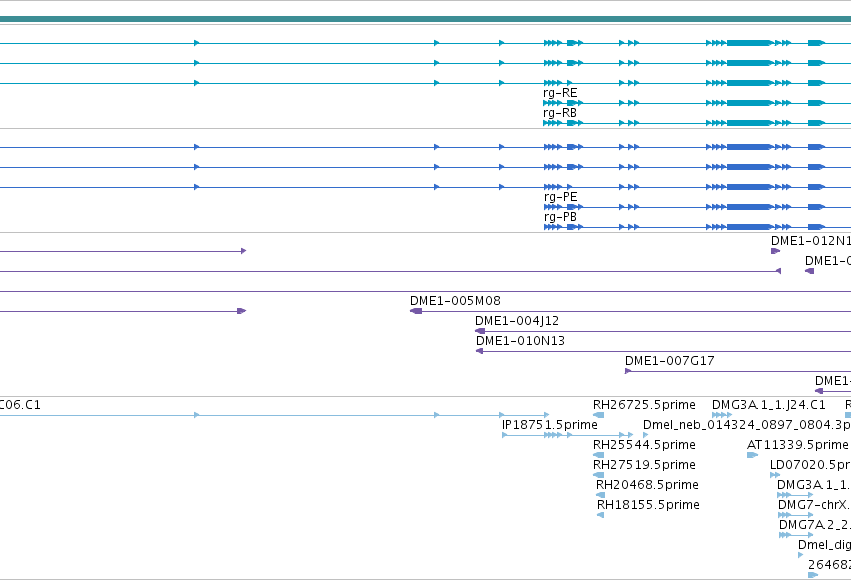Click the large exon block of rg-RE
The image size is (851, 580).
coord(750,103)
